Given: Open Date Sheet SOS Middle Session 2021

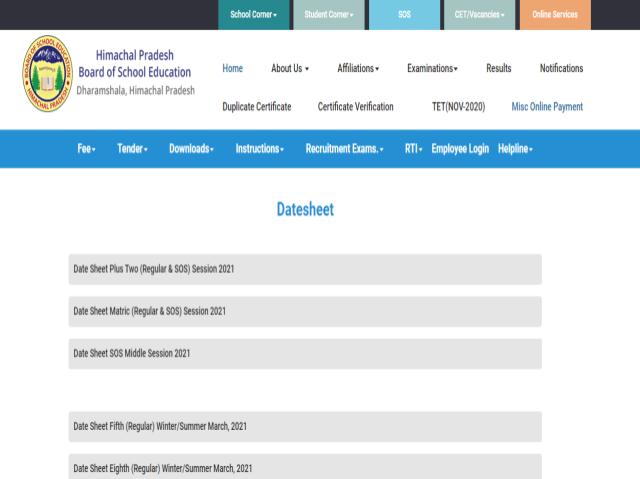Looking at the screenshot, I should (305, 354).
